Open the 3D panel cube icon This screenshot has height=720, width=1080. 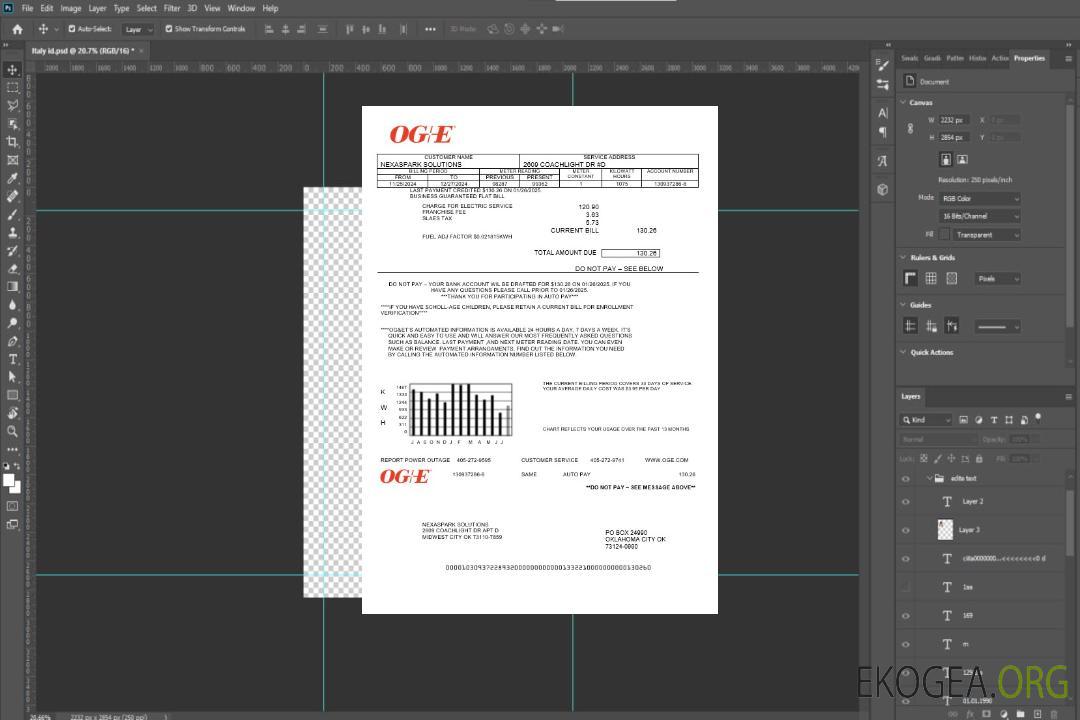pos(882,189)
